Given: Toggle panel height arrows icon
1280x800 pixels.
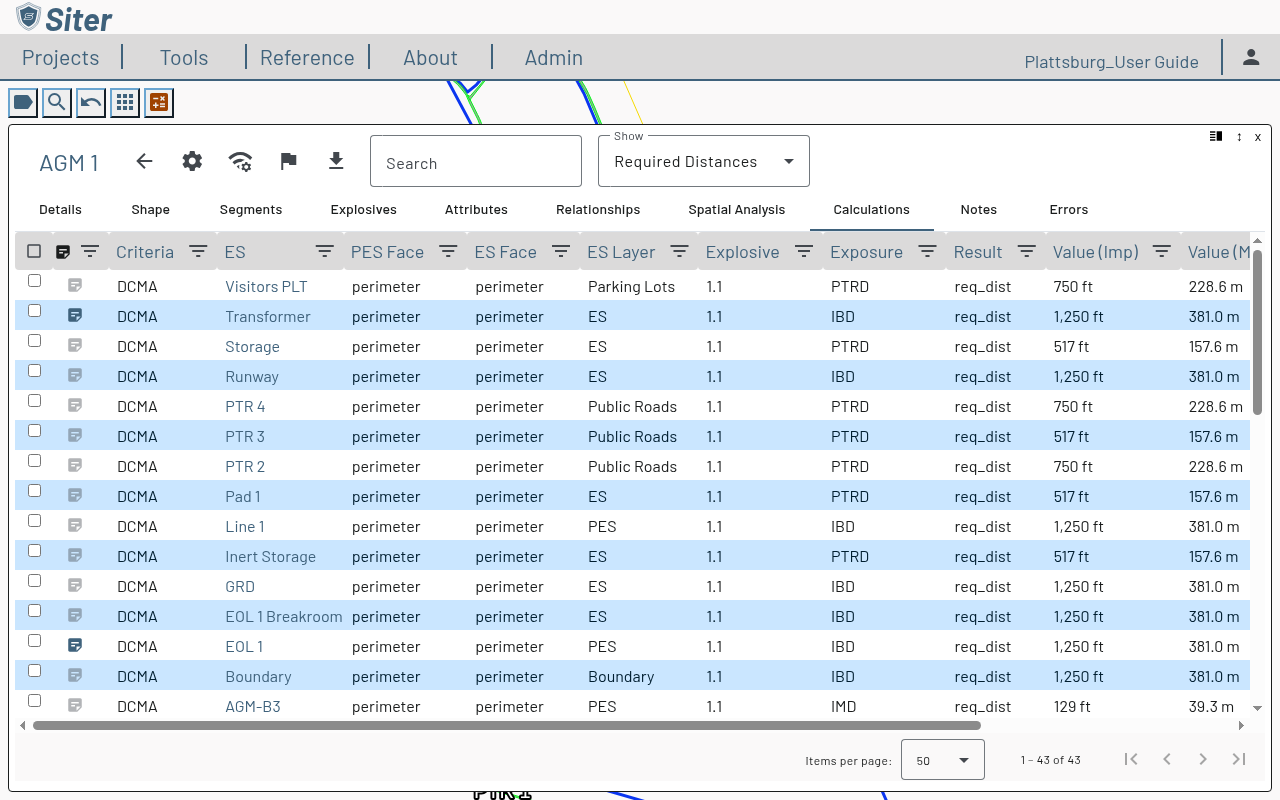Looking at the screenshot, I should click(x=1239, y=136).
